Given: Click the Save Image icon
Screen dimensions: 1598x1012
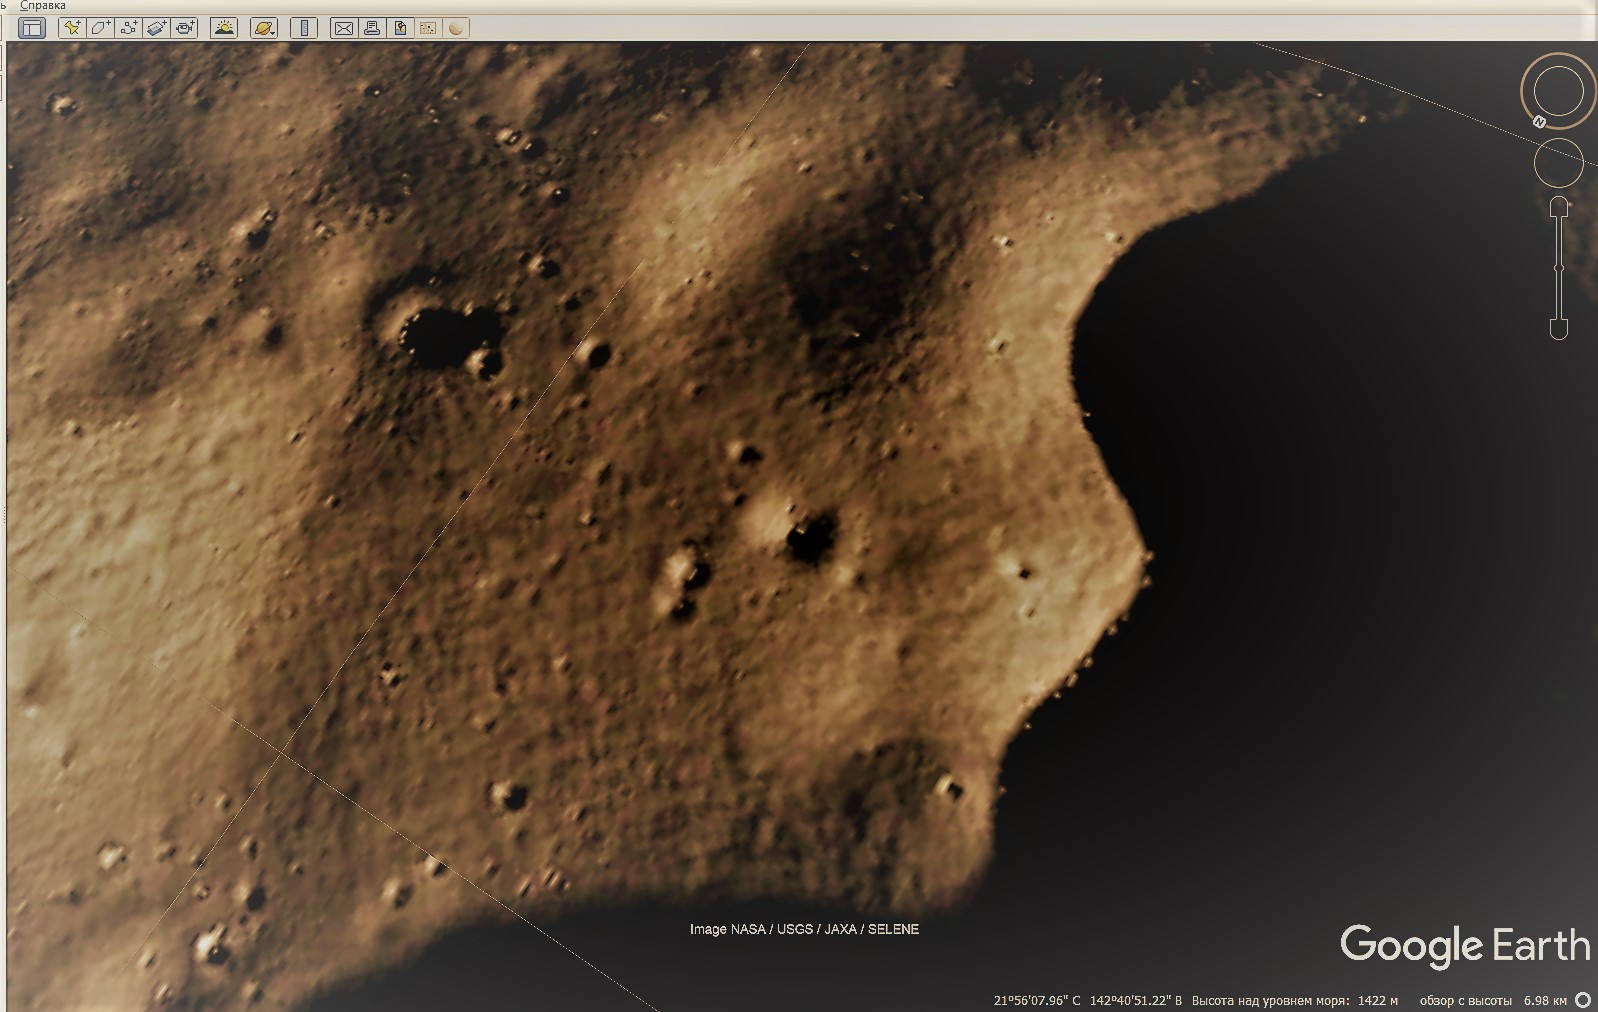Looking at the screenshot, I should click(400, 28).
